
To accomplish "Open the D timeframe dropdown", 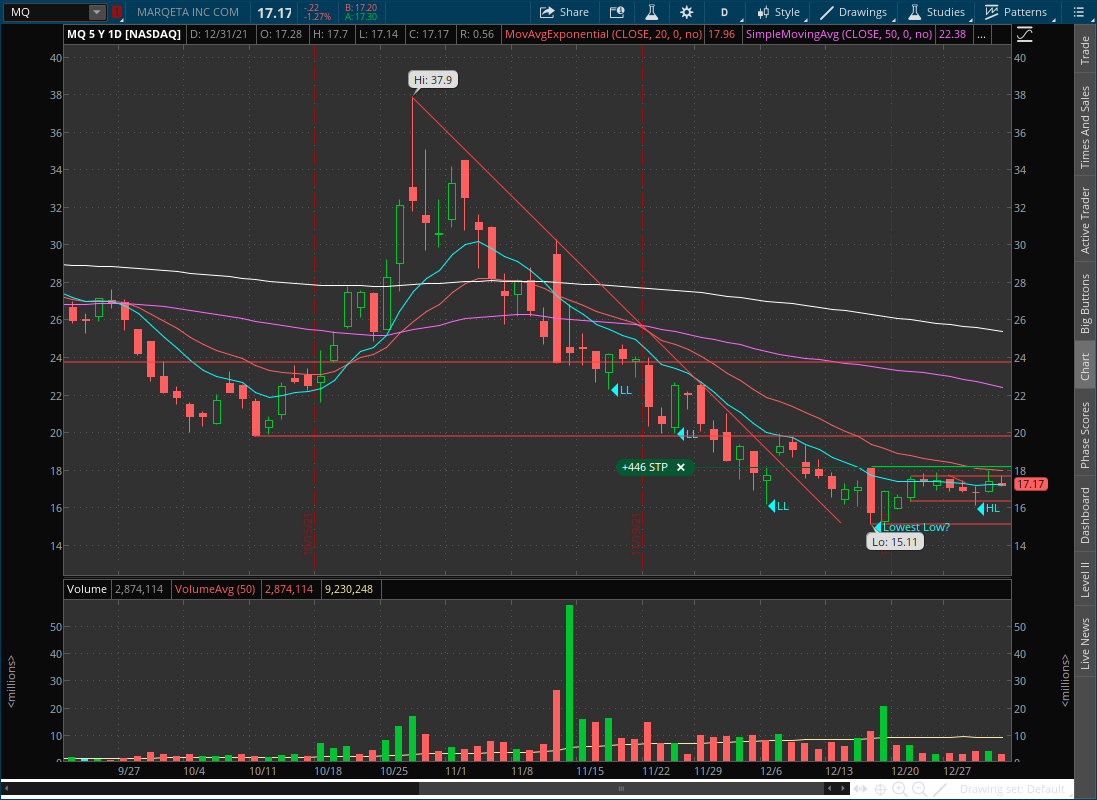I will 724,12.
